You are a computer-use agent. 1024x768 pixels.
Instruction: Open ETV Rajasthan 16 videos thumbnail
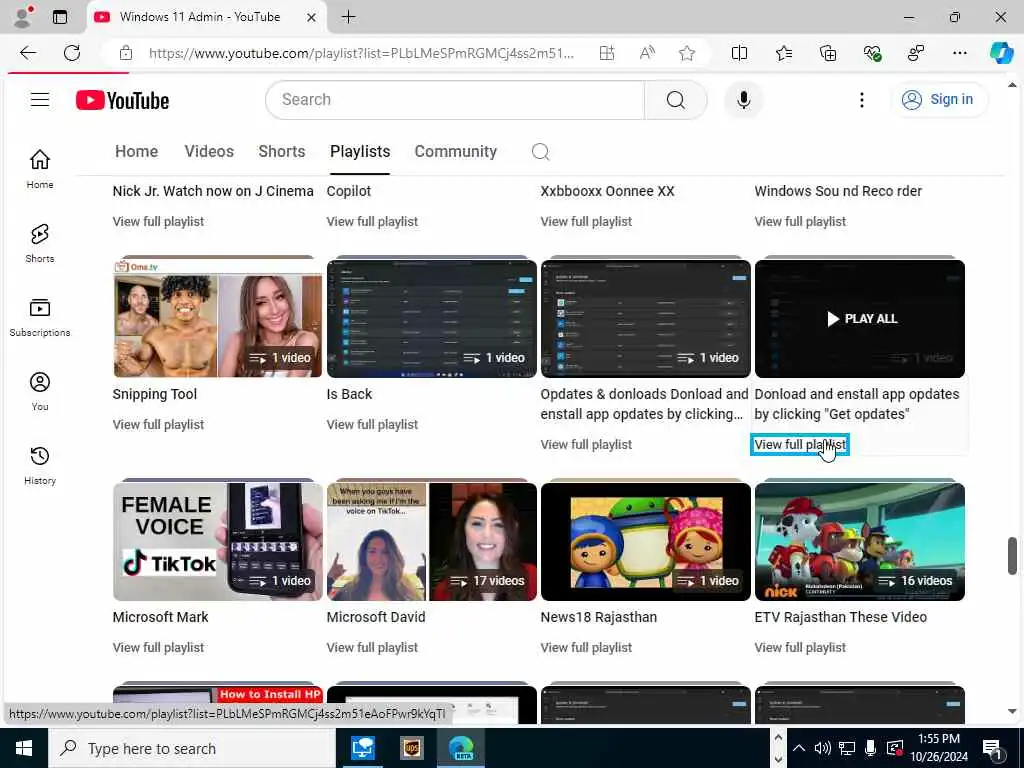[x=859, y=541]
